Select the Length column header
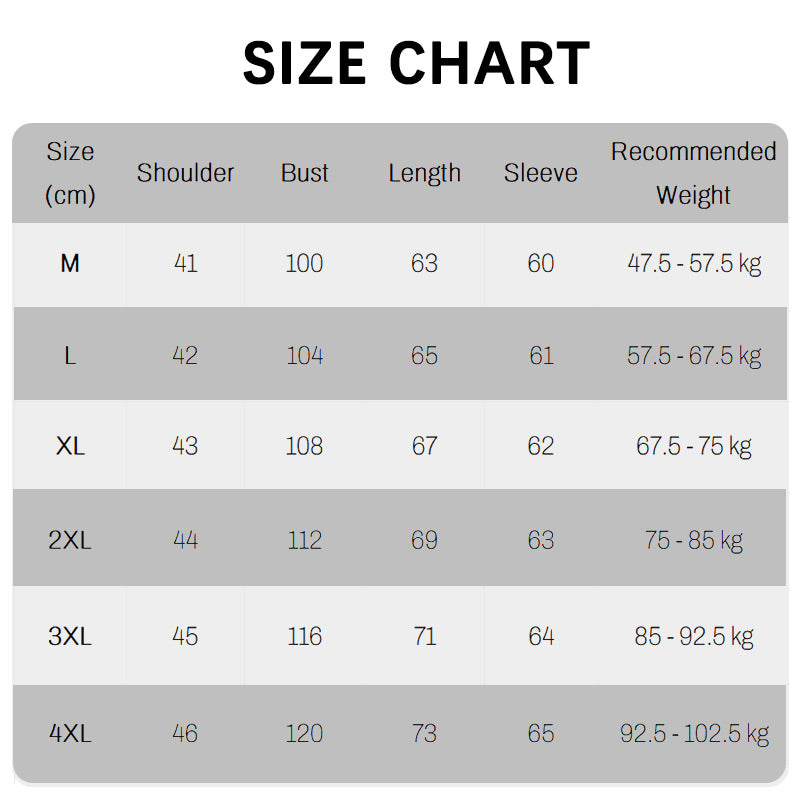Screen dimensions: 800x800 click(x=424, y=173)
